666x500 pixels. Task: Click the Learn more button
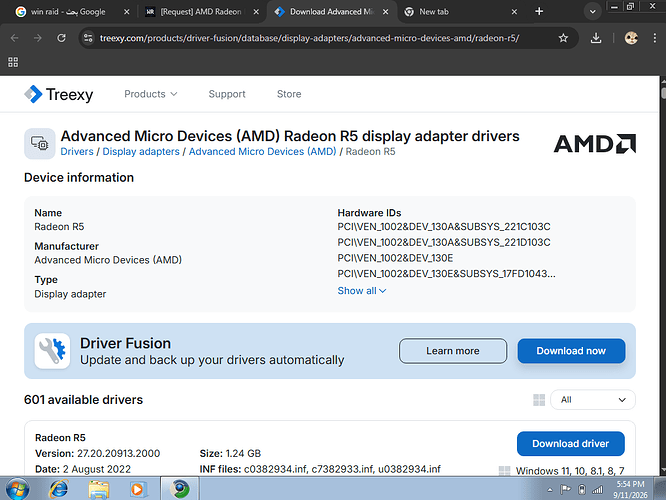(453, 351)
